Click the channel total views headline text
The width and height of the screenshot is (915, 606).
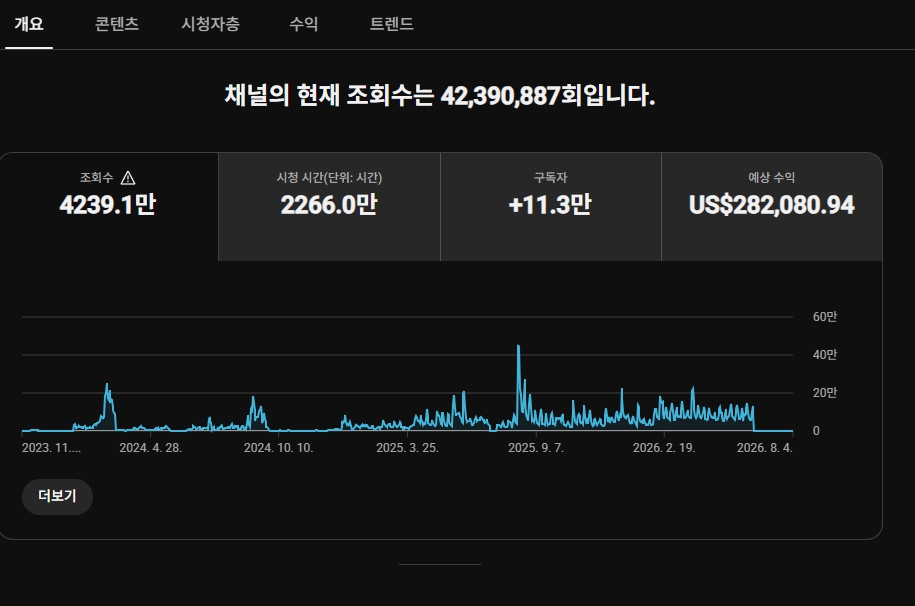click(440, 95)
